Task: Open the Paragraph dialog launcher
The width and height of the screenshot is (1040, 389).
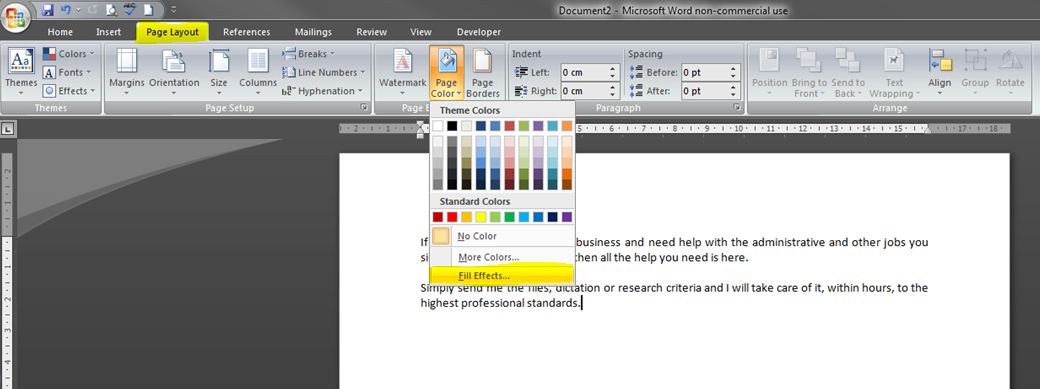Action: point(737,108)
